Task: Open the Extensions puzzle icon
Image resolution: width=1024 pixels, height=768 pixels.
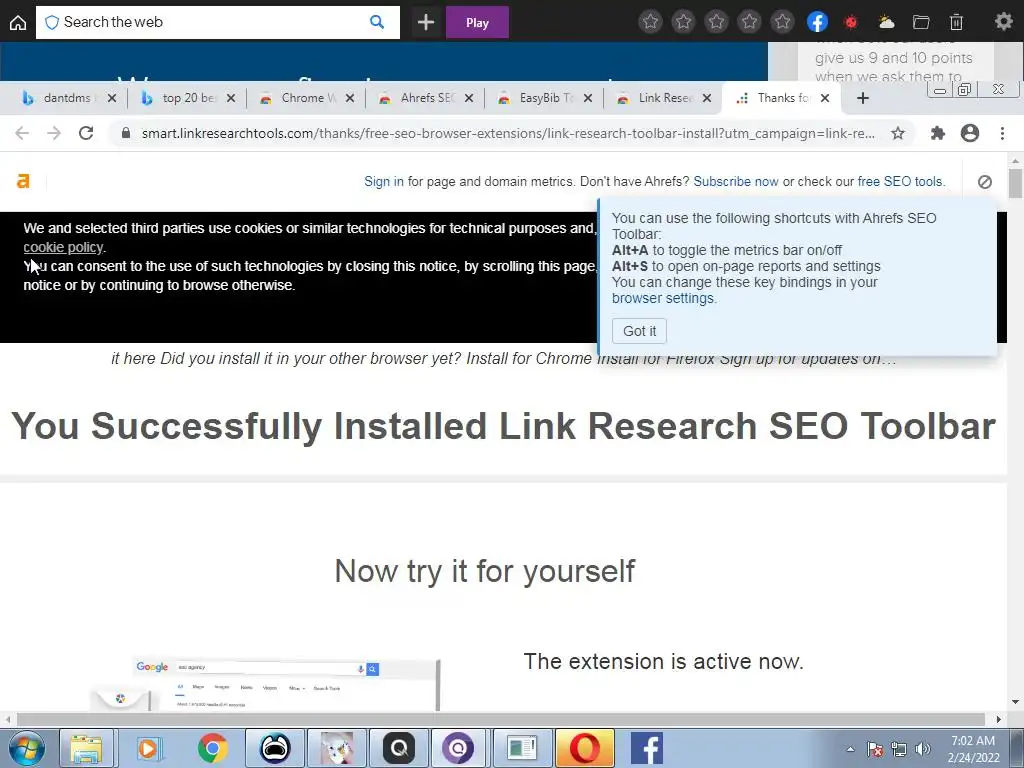Action: (x=938, y=133)
